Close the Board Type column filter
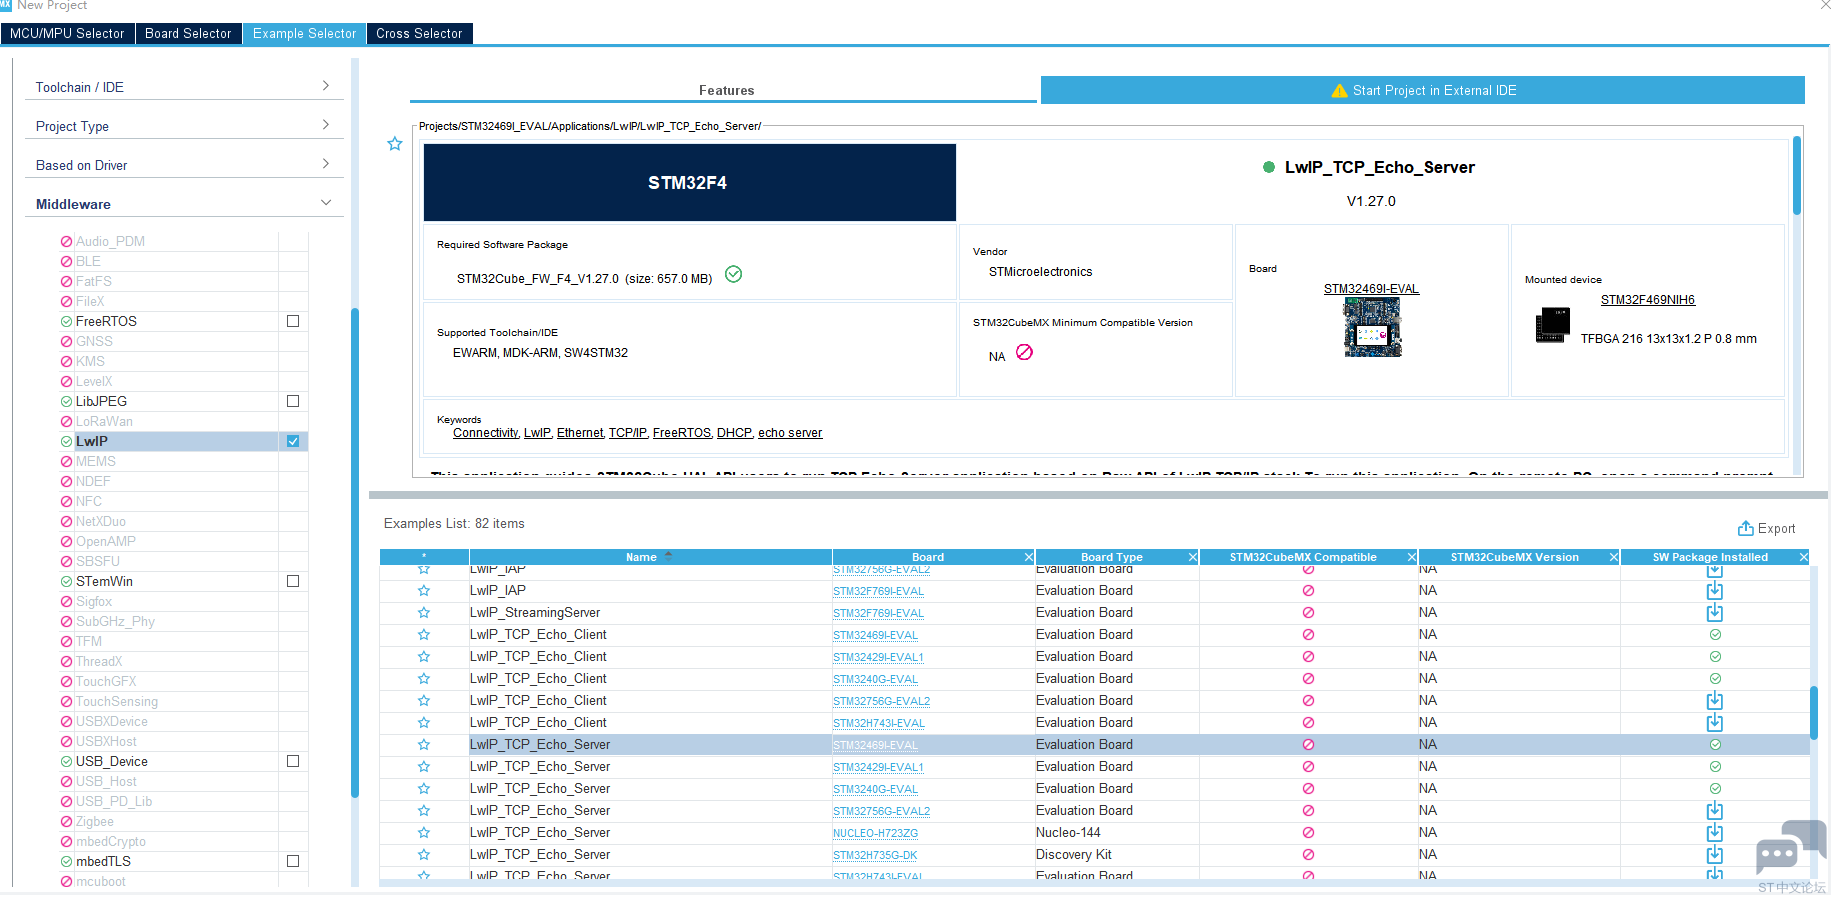This screenshot has width=1835, height=903. [x=1192, y=557]
